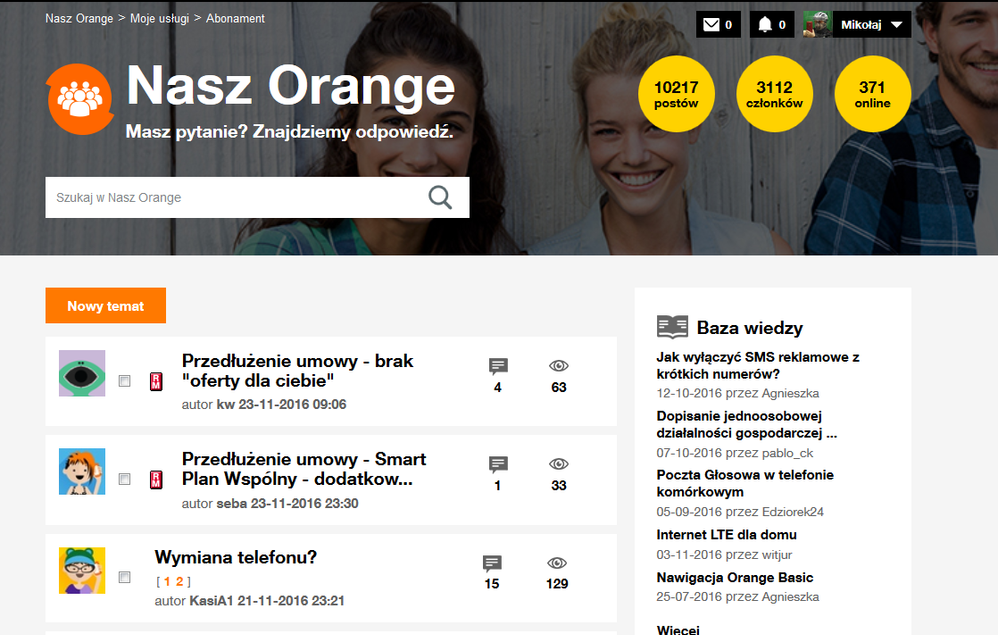998x635 pixels.
Task: Open seba's avatar picture
Action: [x=82, y=471]
